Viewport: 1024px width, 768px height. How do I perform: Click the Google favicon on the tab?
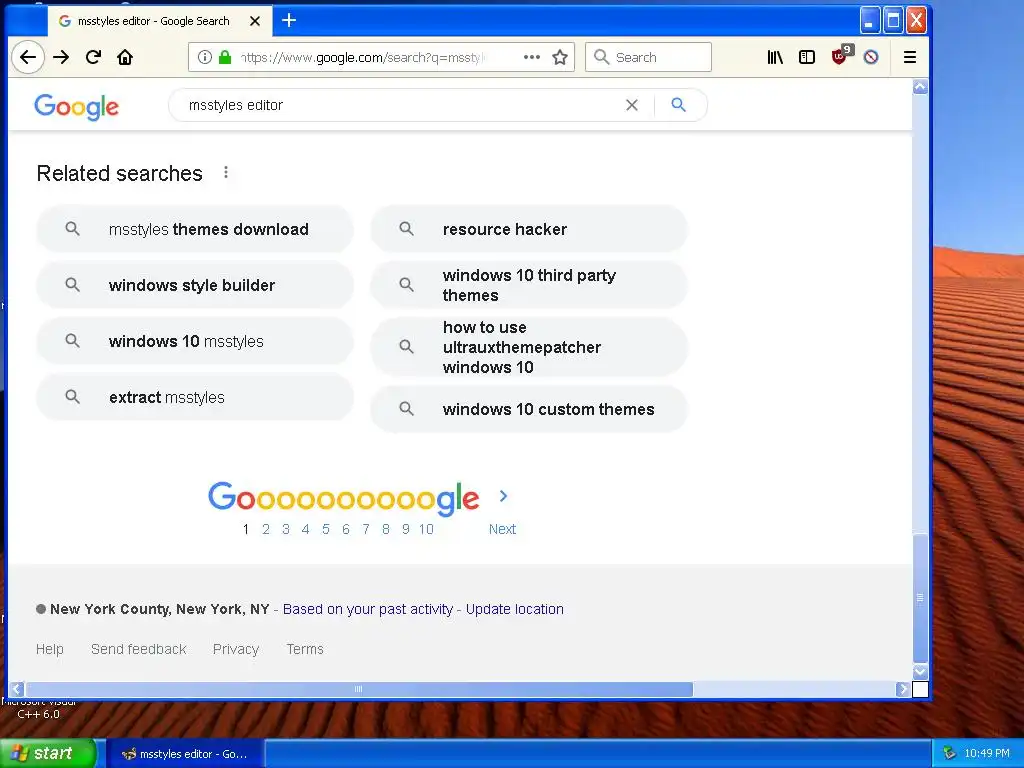65,21
